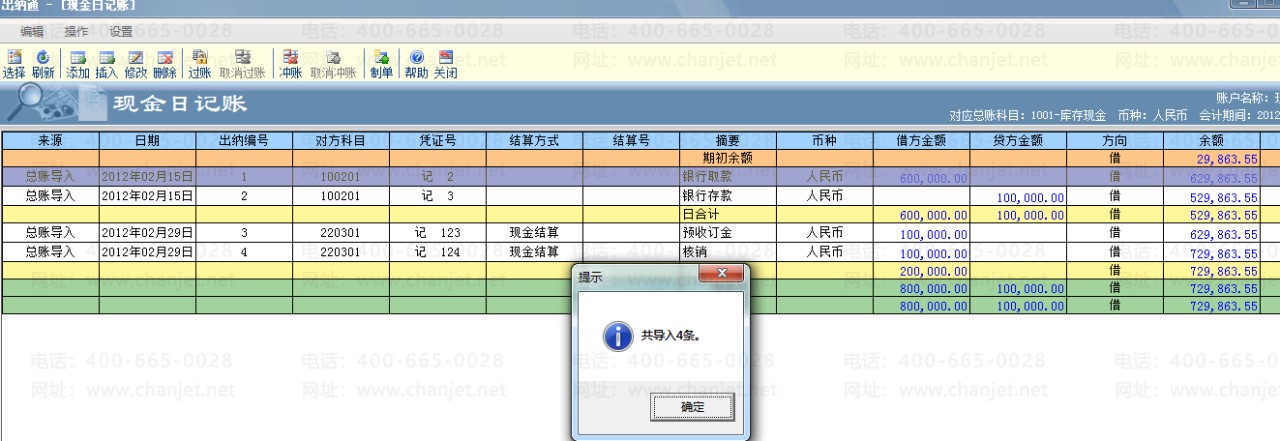Click the 借方金额 (Debit amount) column header
Viewport: 1280px width, 441px height.
[922, 141]
